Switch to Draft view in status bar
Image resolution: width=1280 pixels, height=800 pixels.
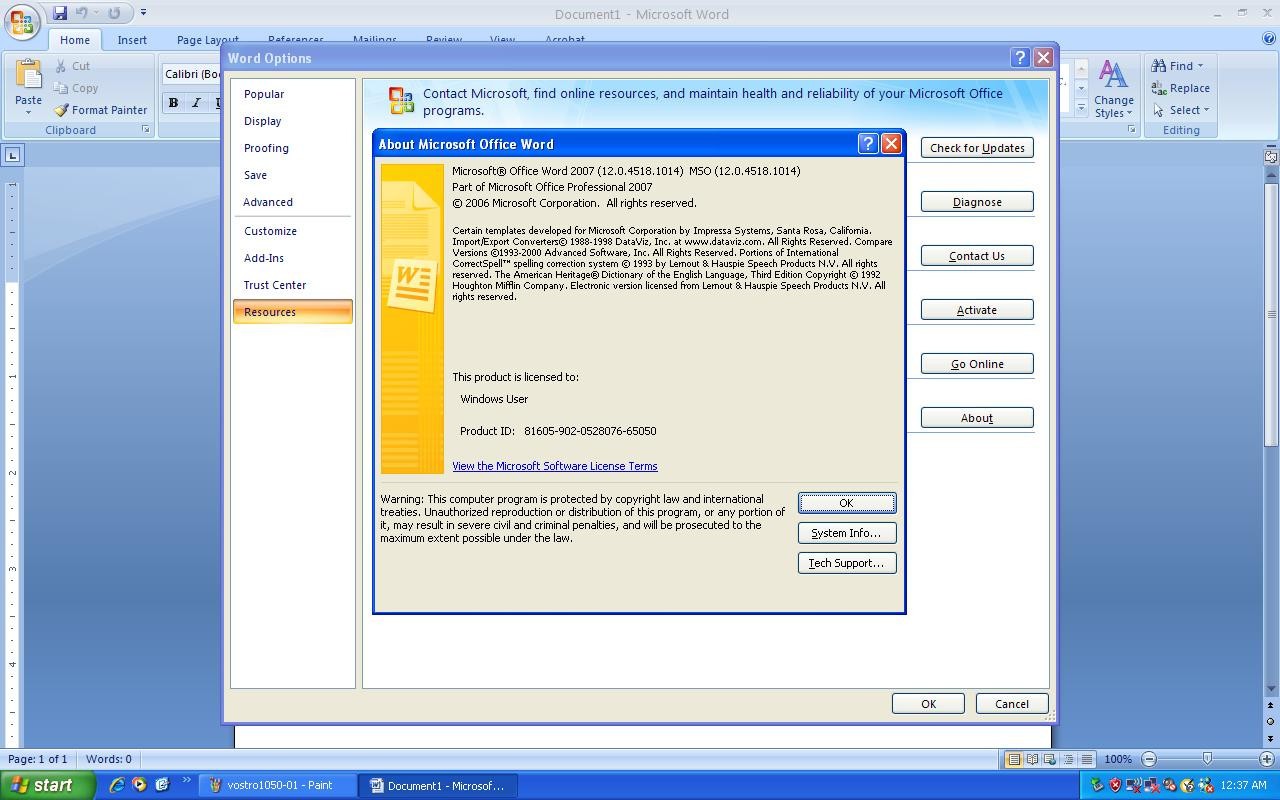coord(1086,759)
